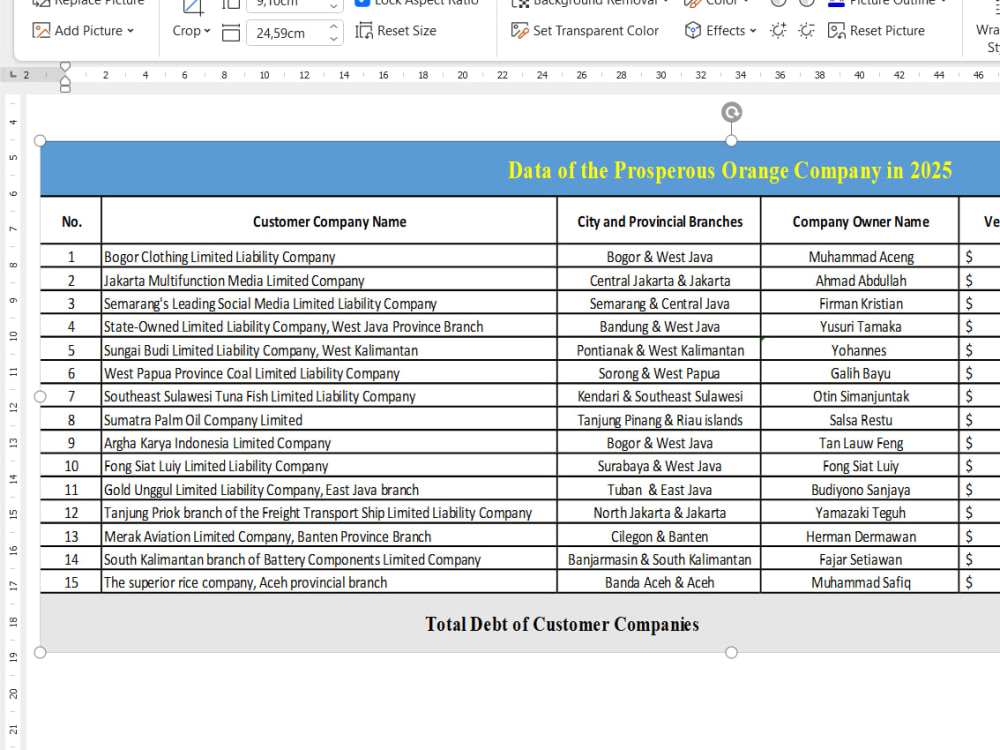Viewport: 1000px width, 750px height.
Task: Click 'Central Jakarta & Jakarta' branch cell
Action: pos(660,281)
